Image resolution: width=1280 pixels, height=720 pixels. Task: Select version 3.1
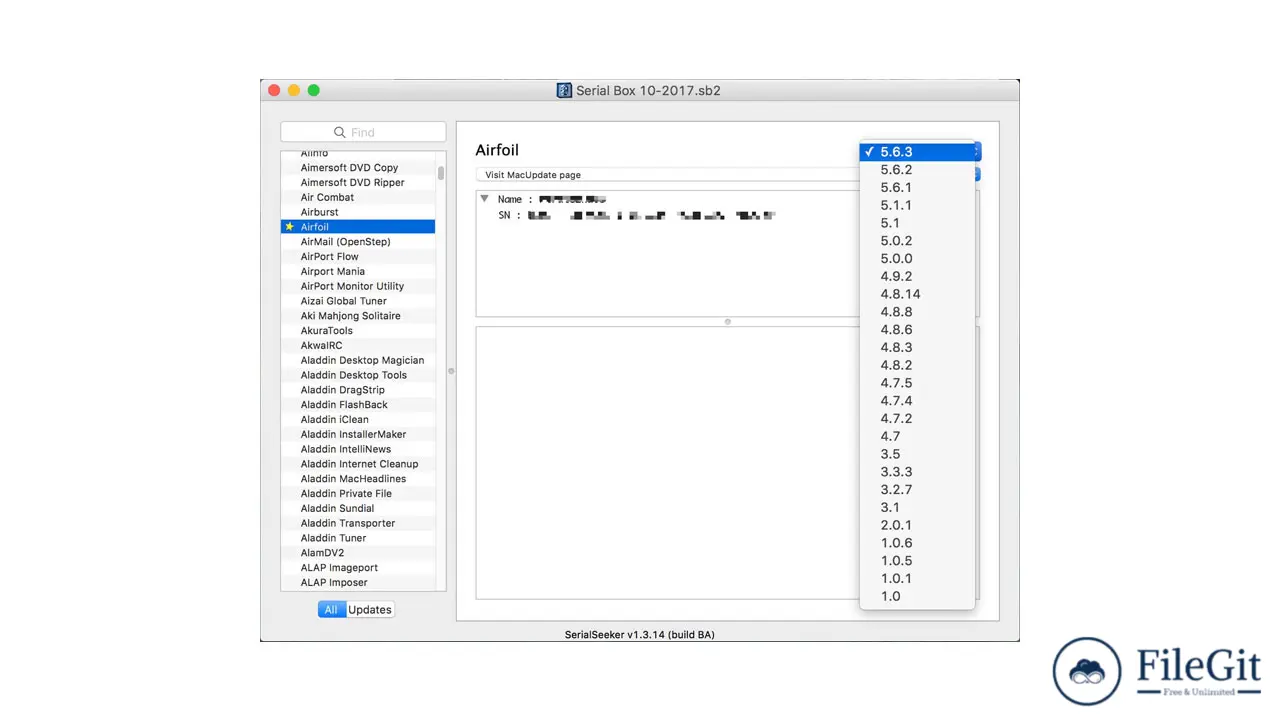917,507
